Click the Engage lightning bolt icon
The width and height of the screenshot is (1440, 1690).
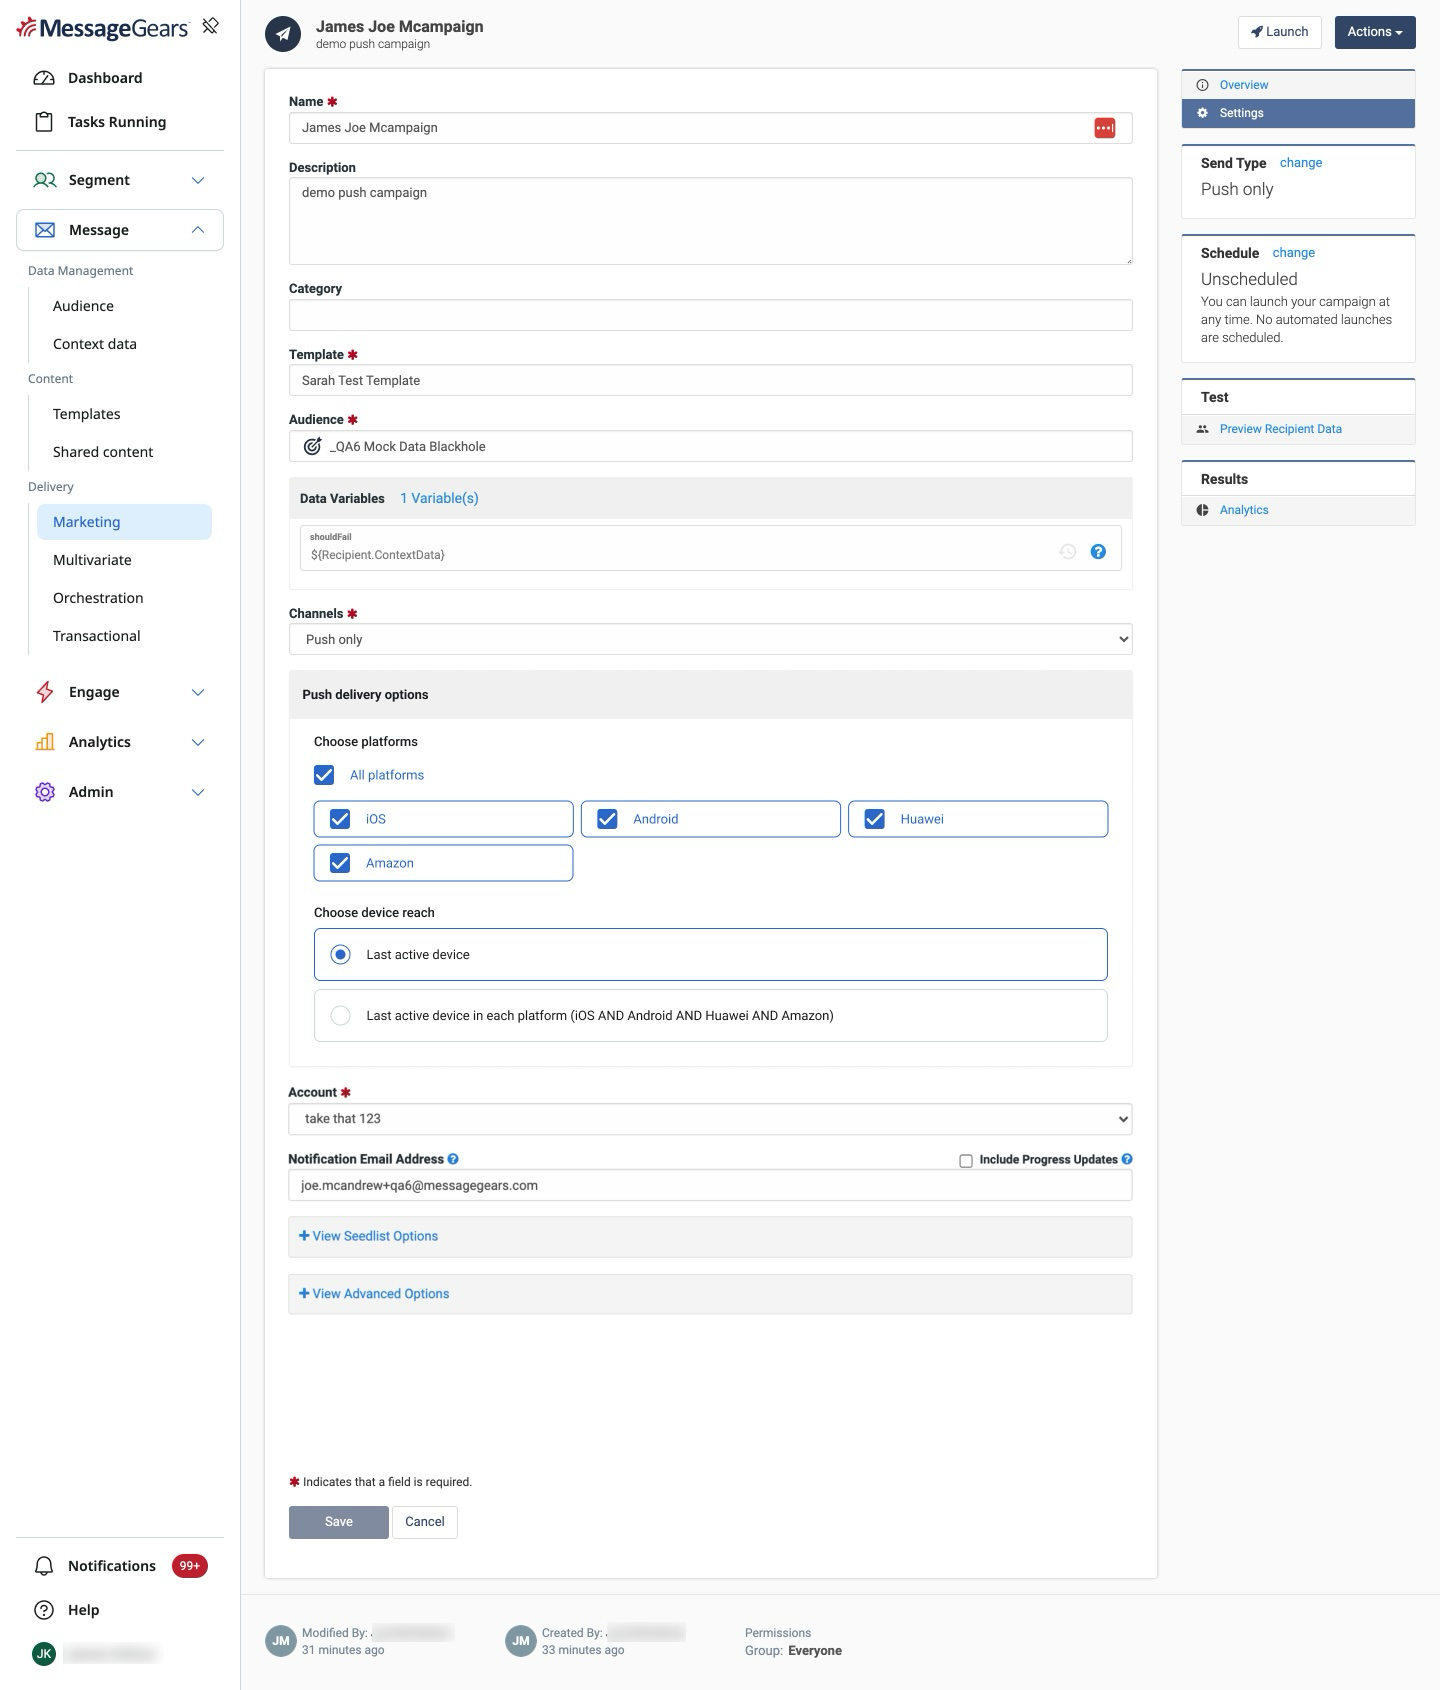tap(45, 692)
